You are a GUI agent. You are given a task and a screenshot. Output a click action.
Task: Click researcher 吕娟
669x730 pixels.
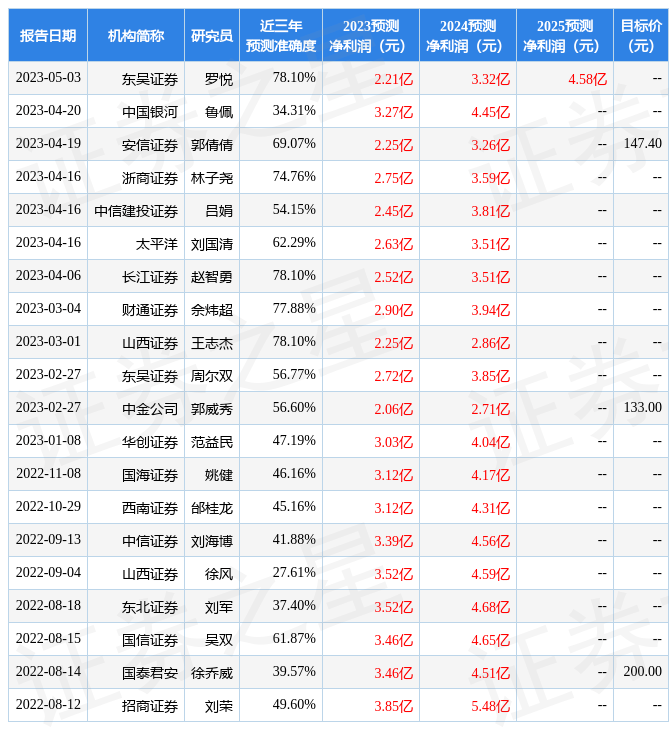pos(219,211)
